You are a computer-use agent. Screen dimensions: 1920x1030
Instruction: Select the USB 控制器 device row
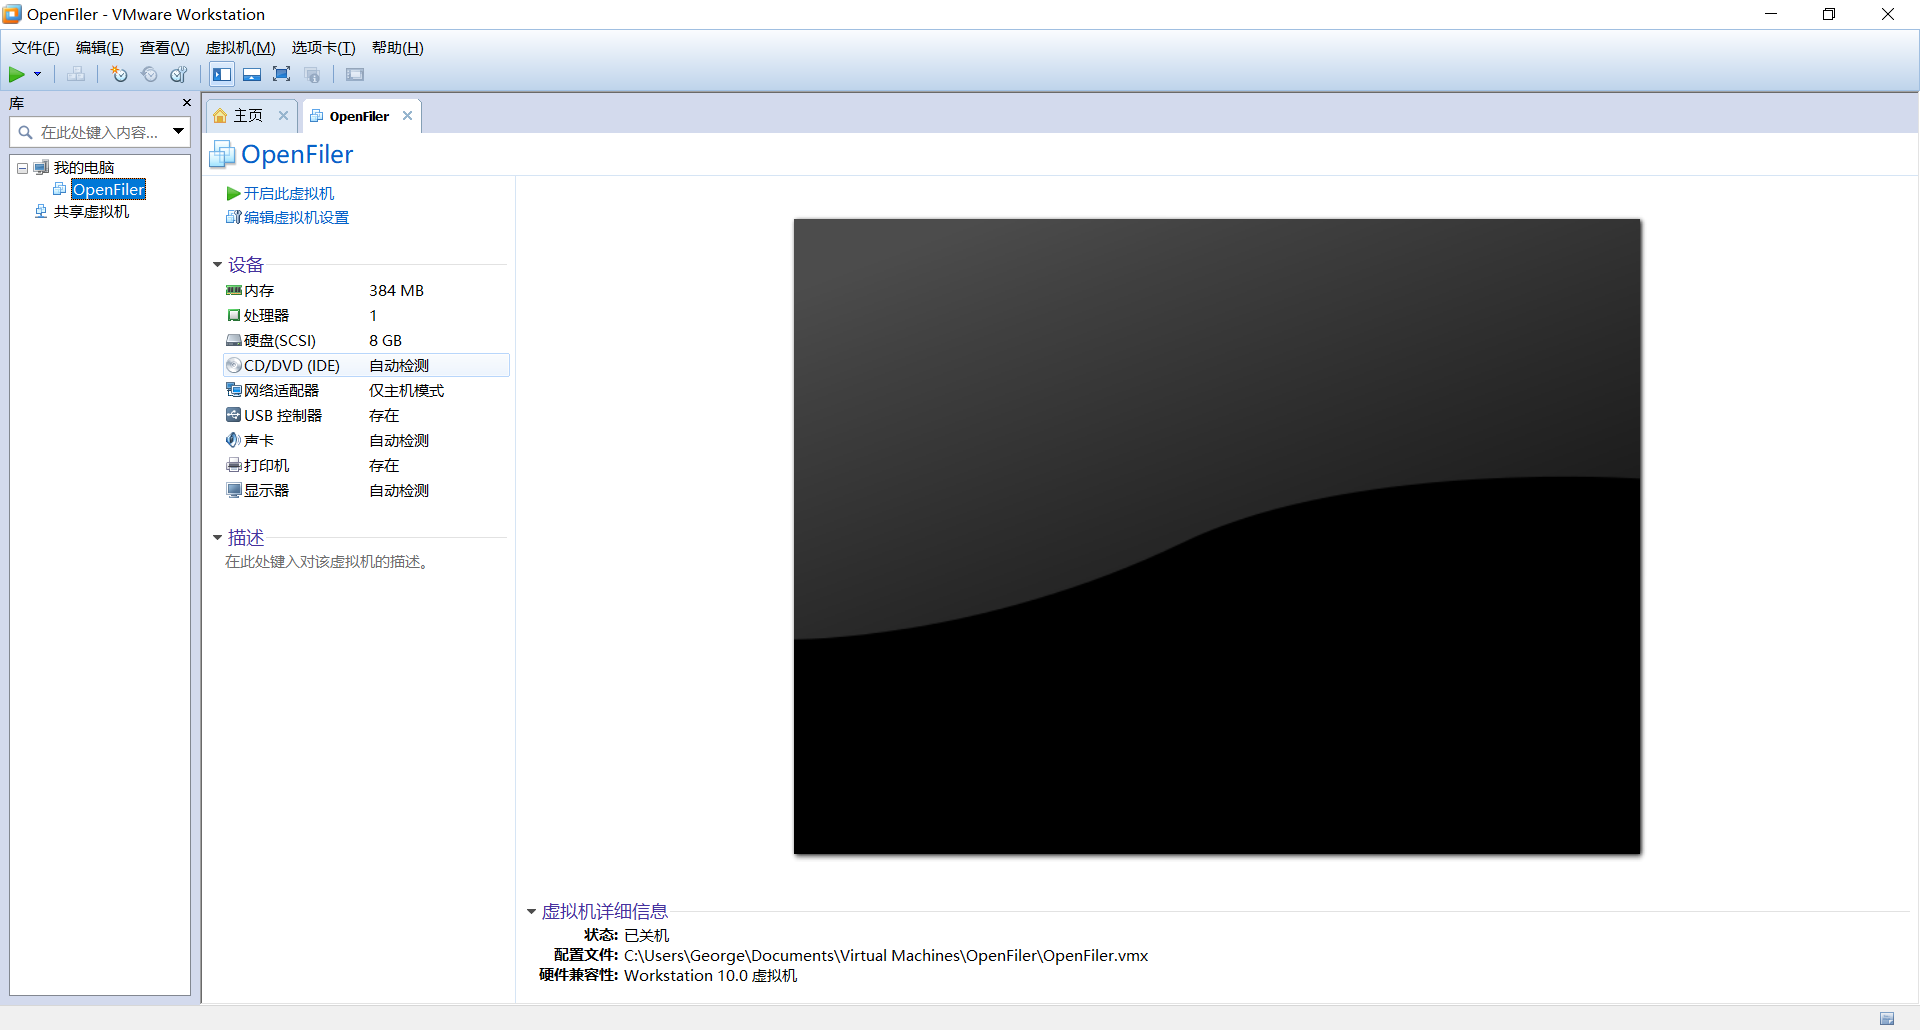coord(366,415)
